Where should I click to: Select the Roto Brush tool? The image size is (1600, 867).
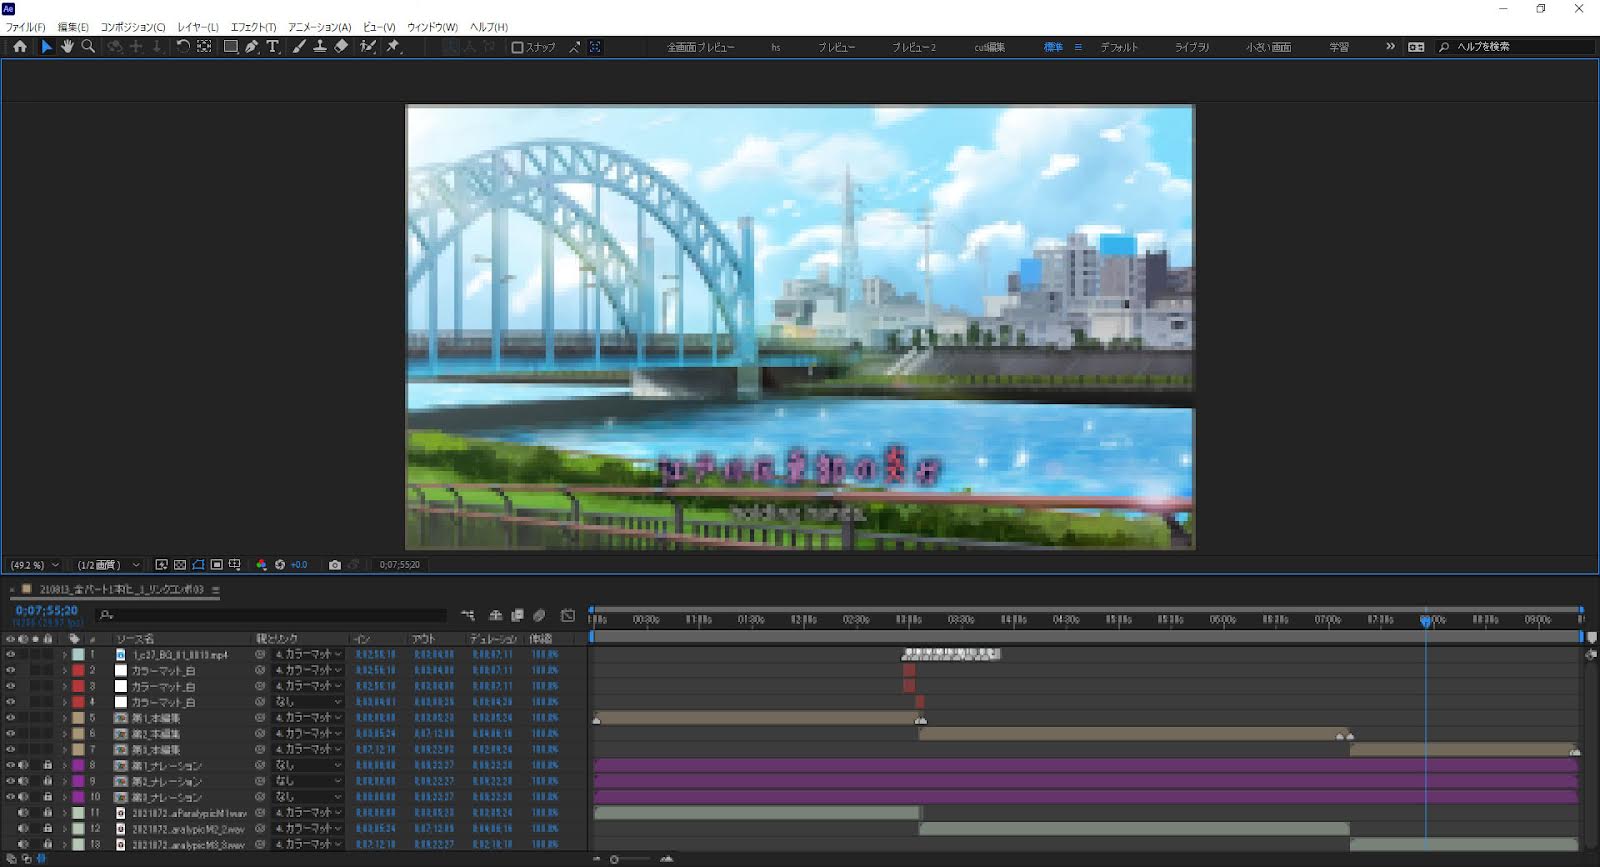(x=368, y=47)
